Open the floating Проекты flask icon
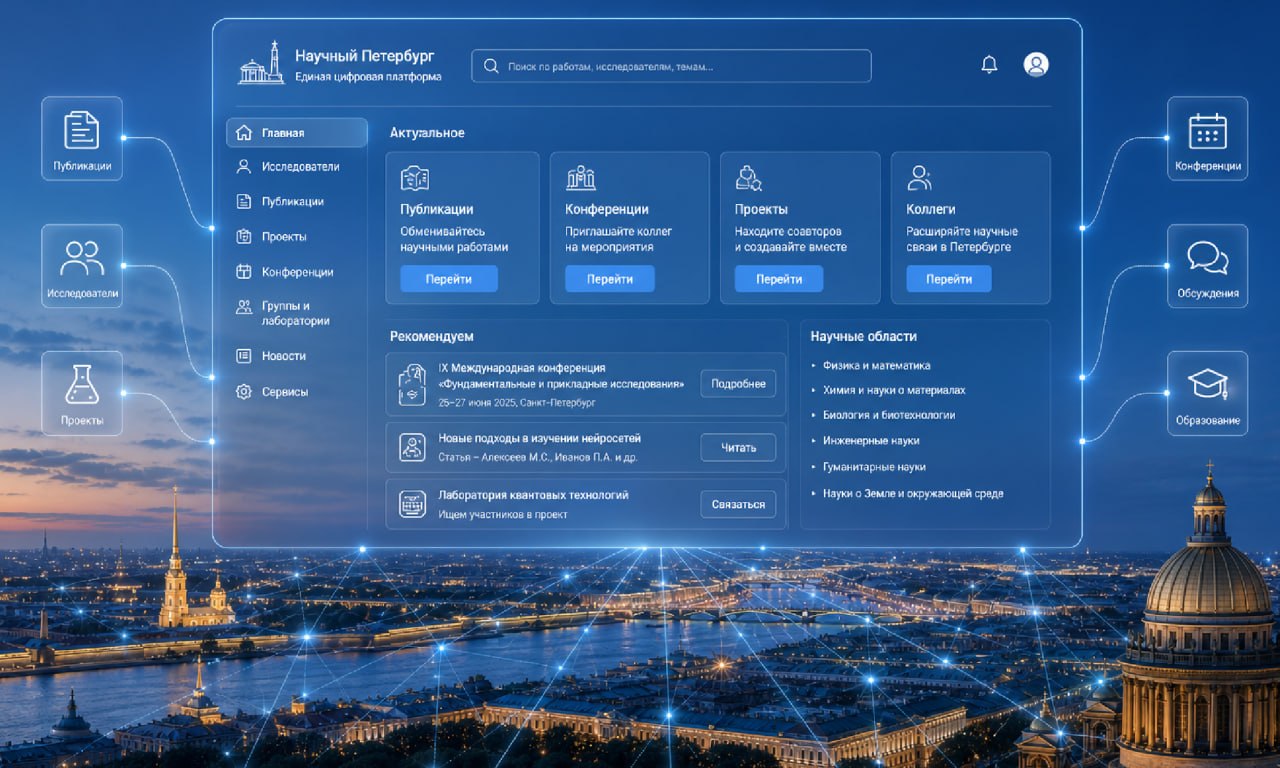Image resolution: width=1280 pixels, height=768 pixels. pyautogui.click(x=82, y=384)
